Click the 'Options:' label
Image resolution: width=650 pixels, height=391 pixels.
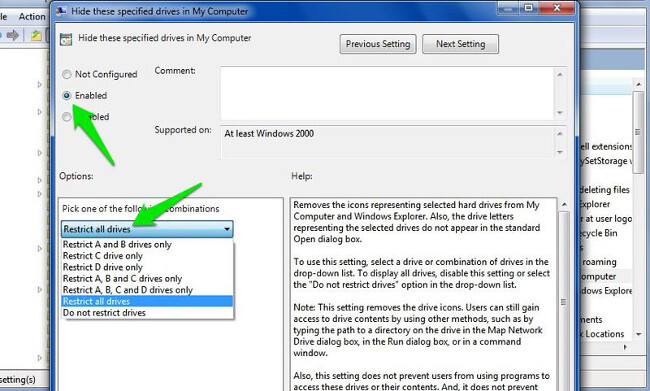point(76,176)
